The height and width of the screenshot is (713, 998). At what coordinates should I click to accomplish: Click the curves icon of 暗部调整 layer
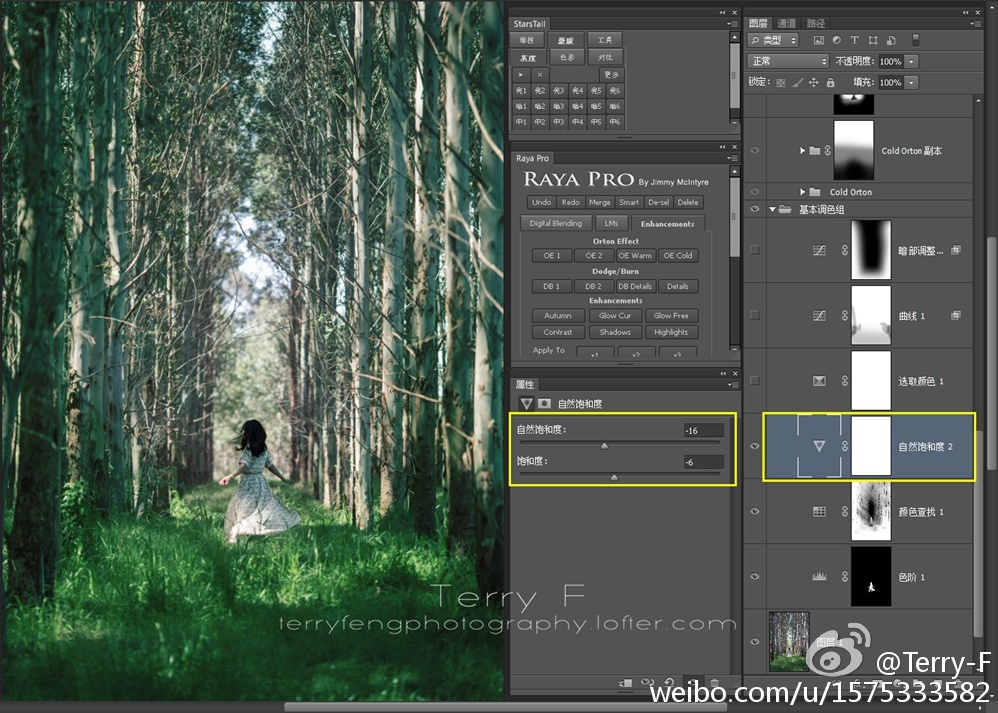coord(819,251)
